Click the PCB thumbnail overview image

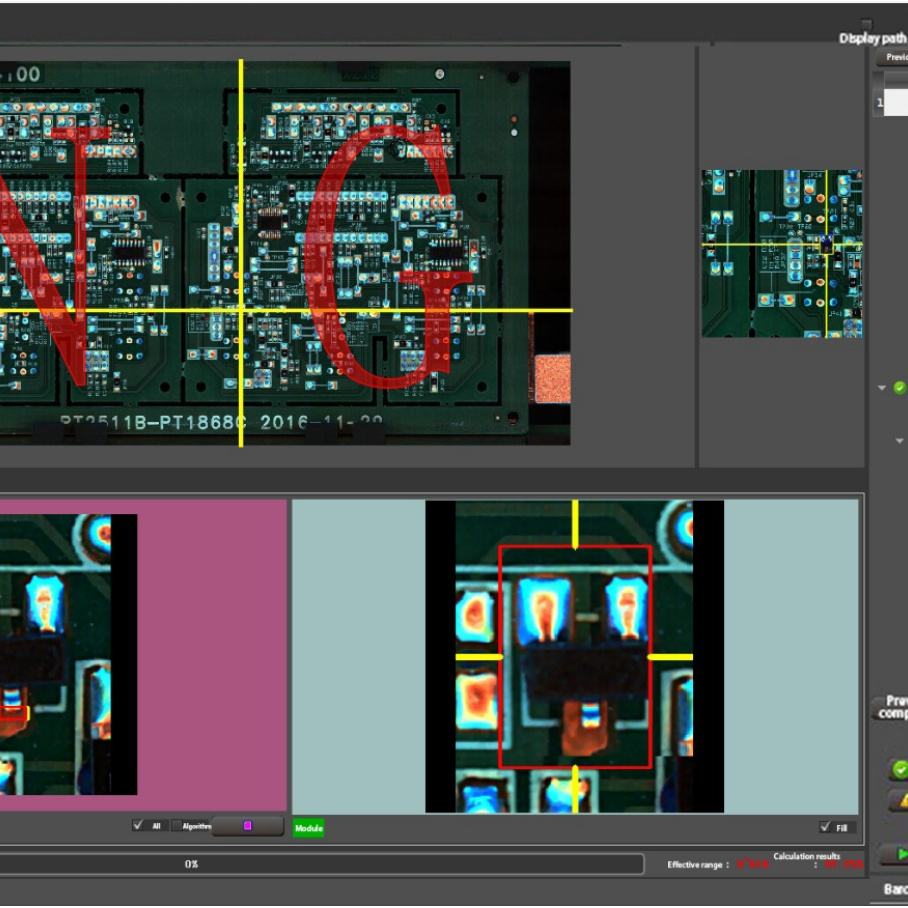[781, 253]
